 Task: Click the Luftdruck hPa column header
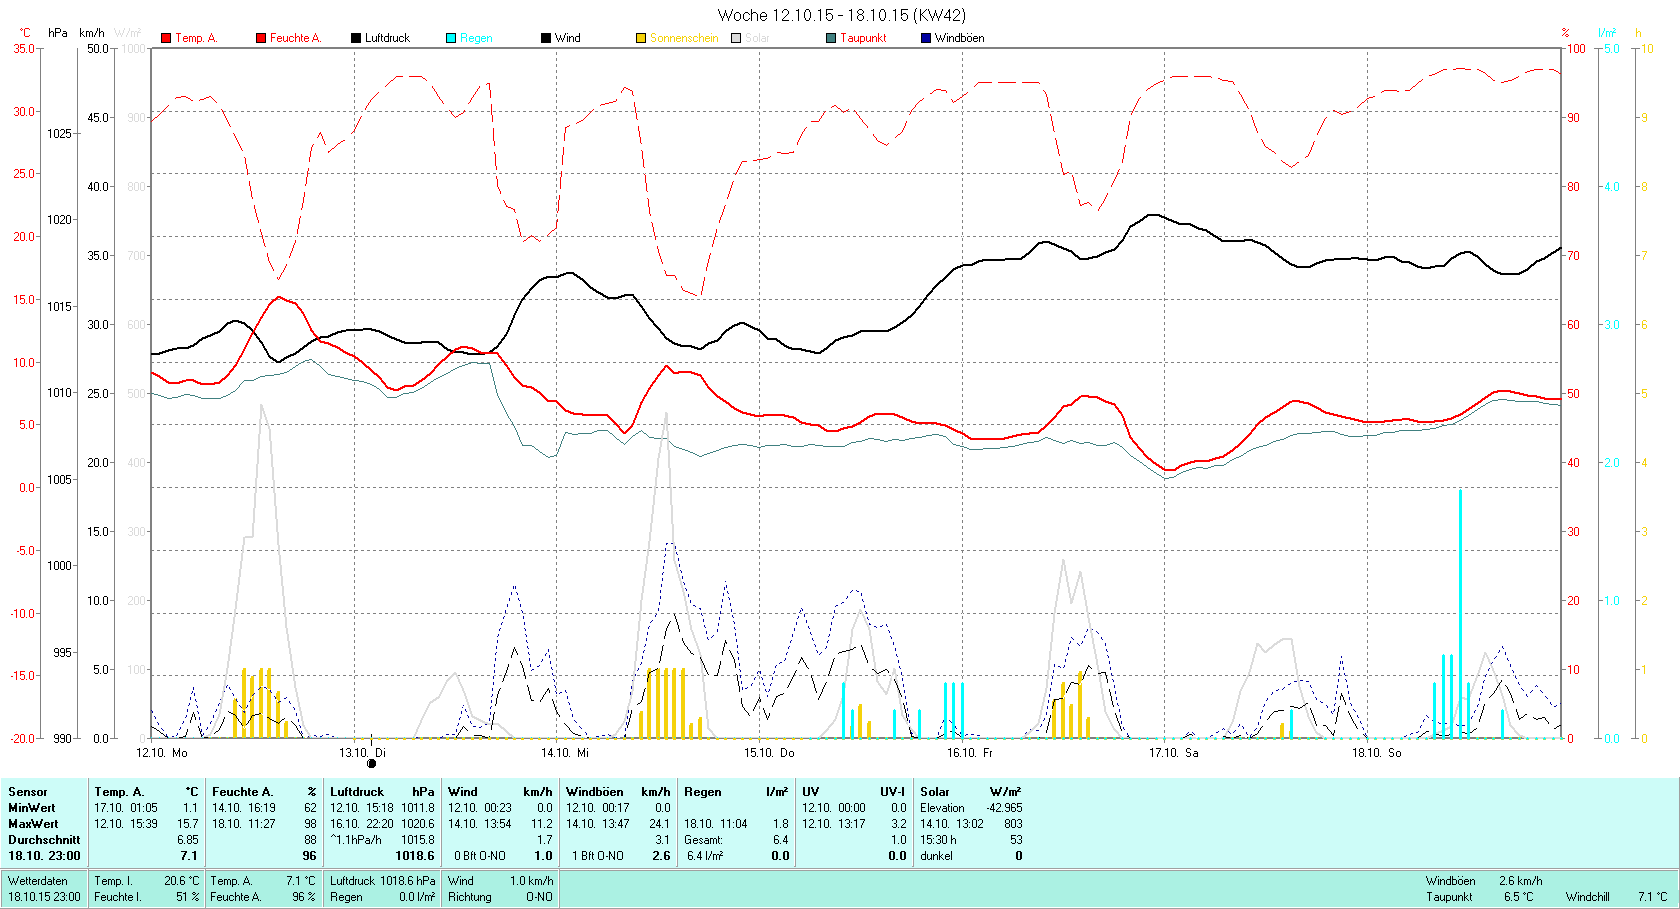point(383,792)
